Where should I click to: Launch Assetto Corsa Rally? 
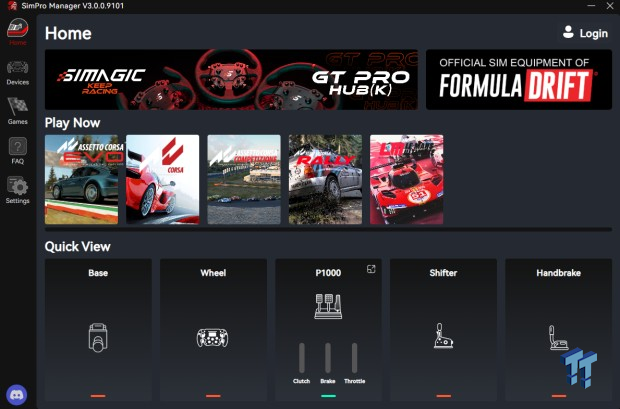[325, 180]
